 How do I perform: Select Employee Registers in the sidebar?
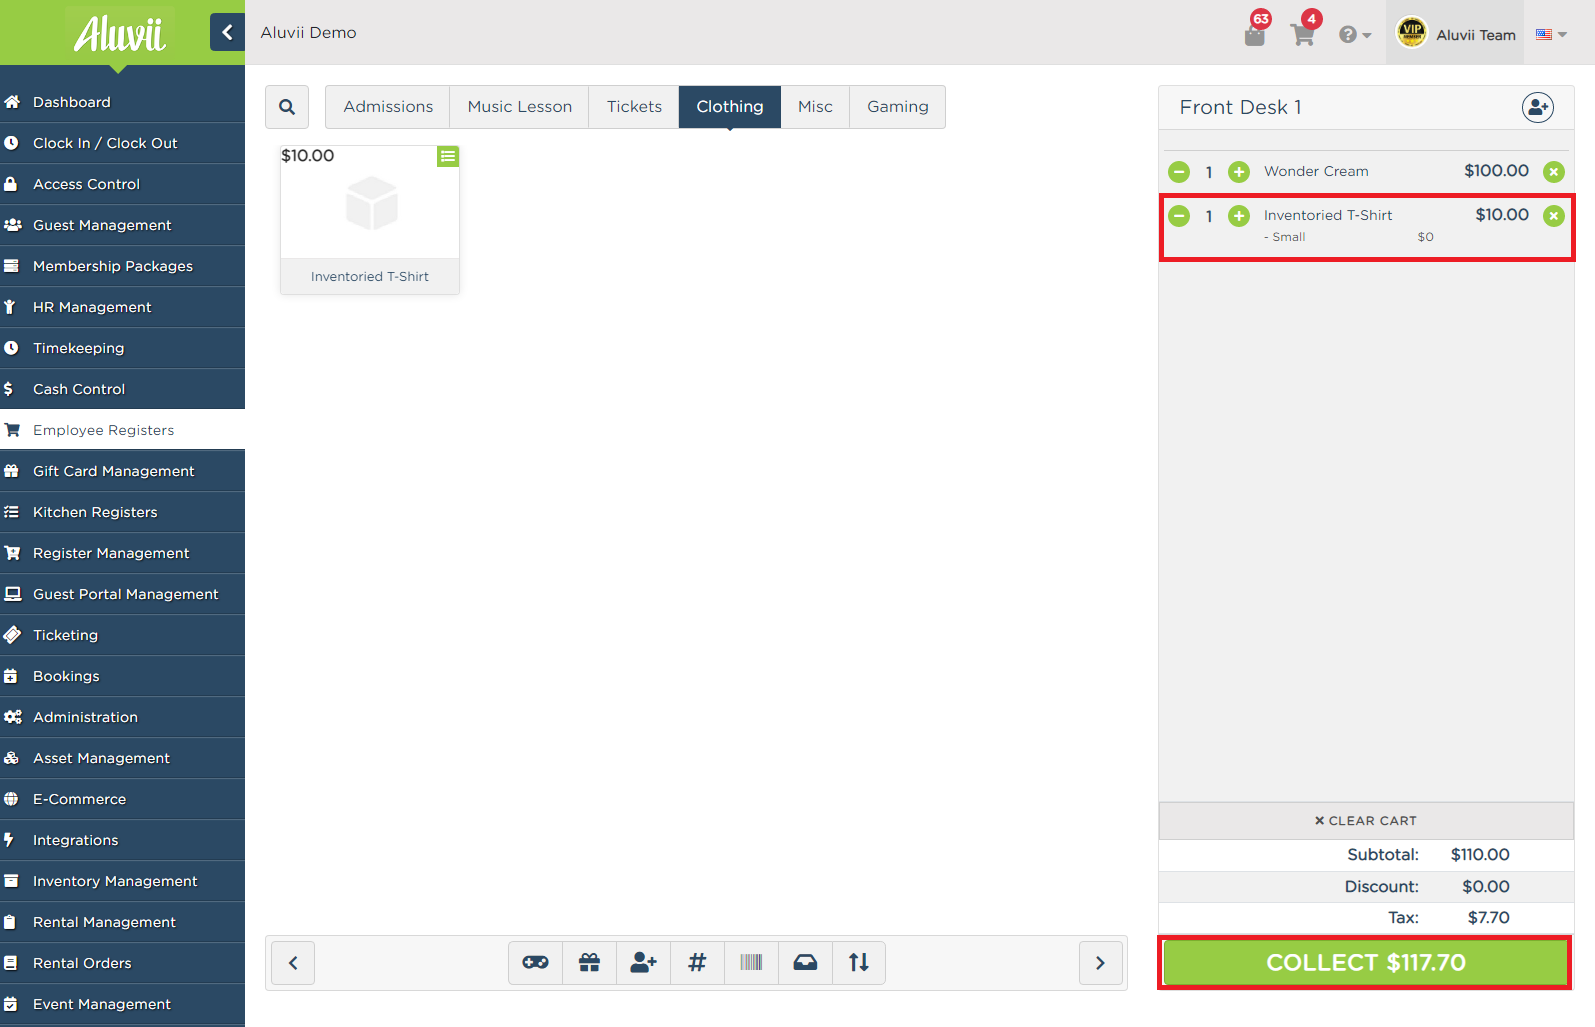click(x=122, y=430)
